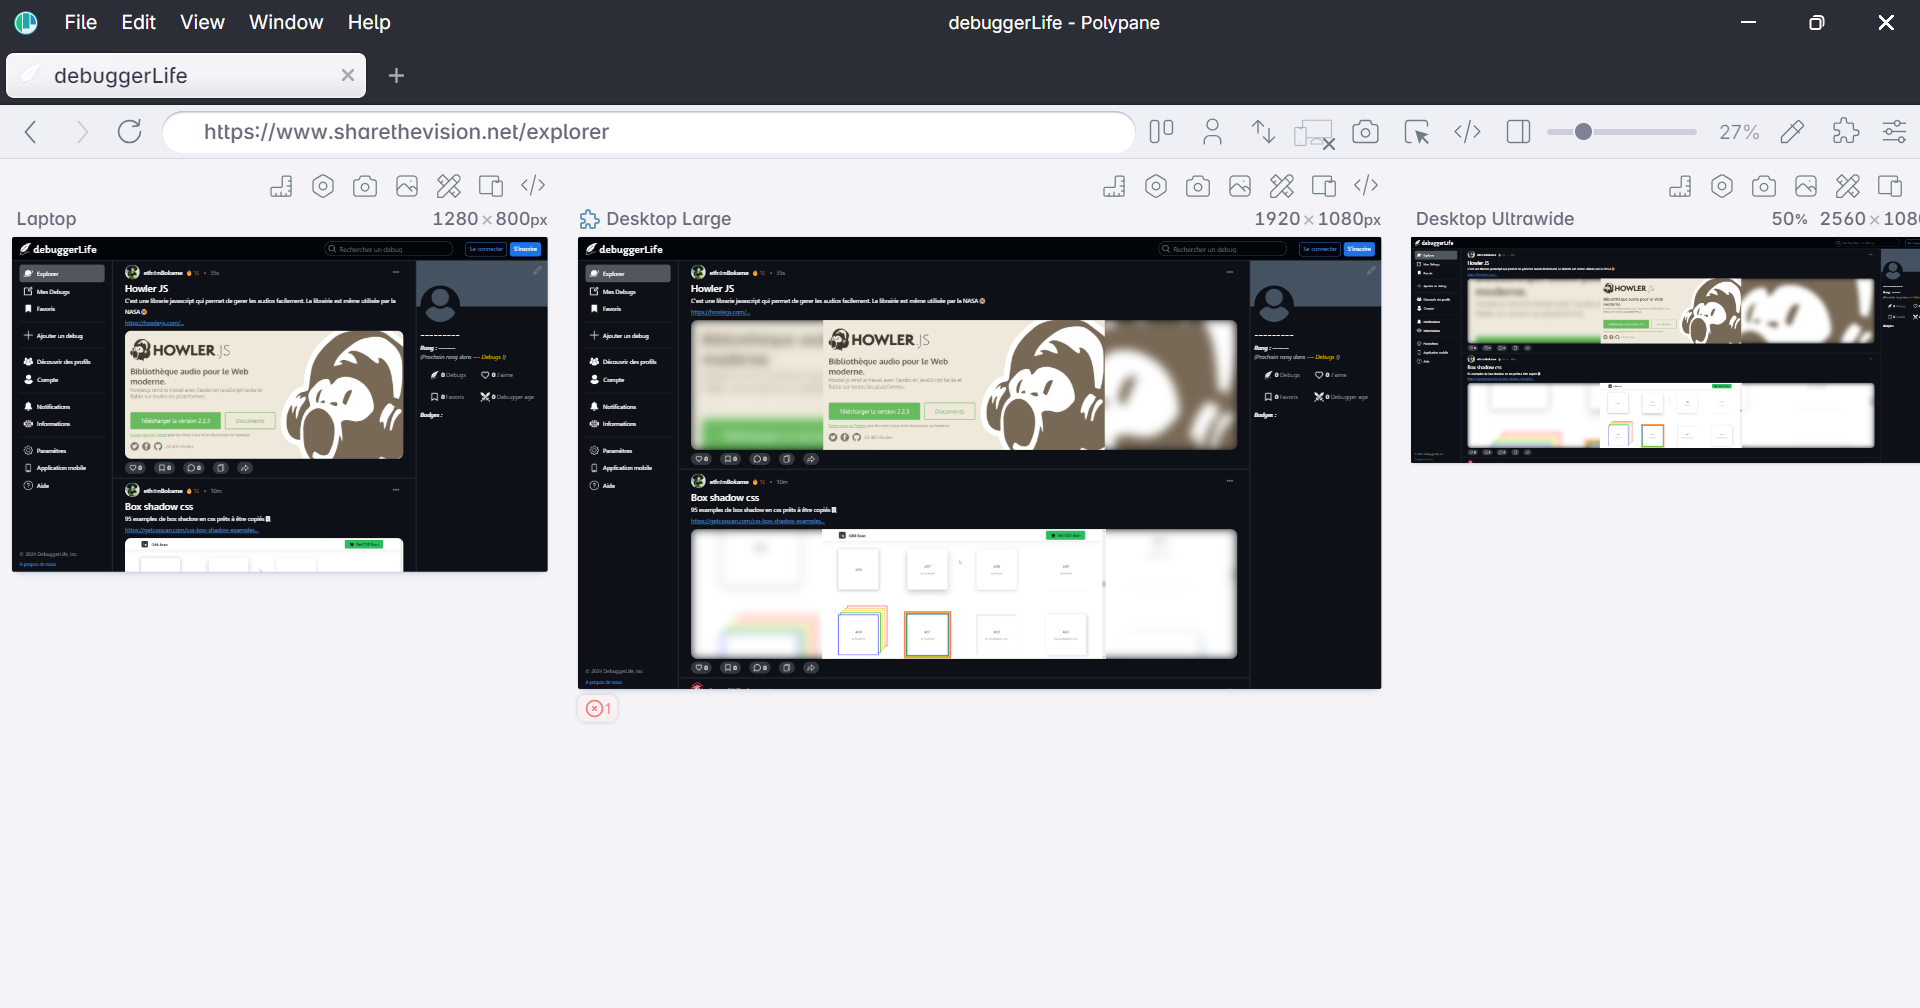Screenshot the Laptop pane
The height and width of the screenshot is (1008, 1920).
pos(365,186)
